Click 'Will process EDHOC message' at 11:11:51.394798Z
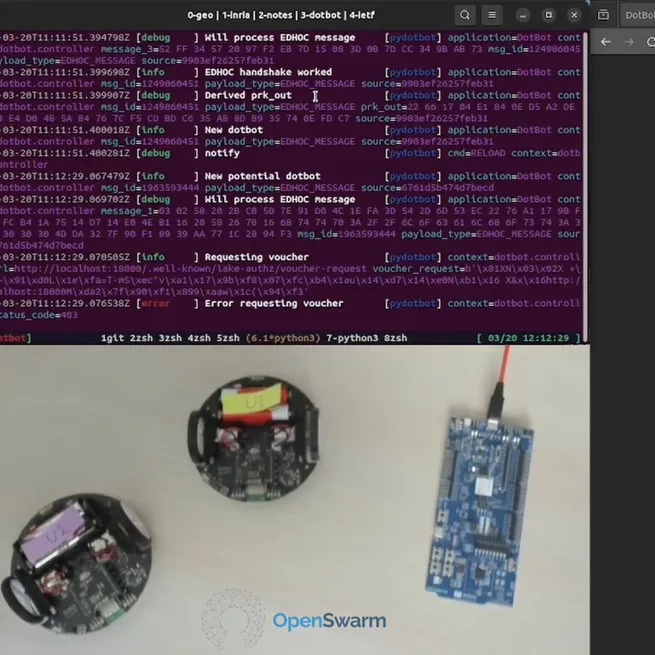655x655 pixels. pos(280,38)
